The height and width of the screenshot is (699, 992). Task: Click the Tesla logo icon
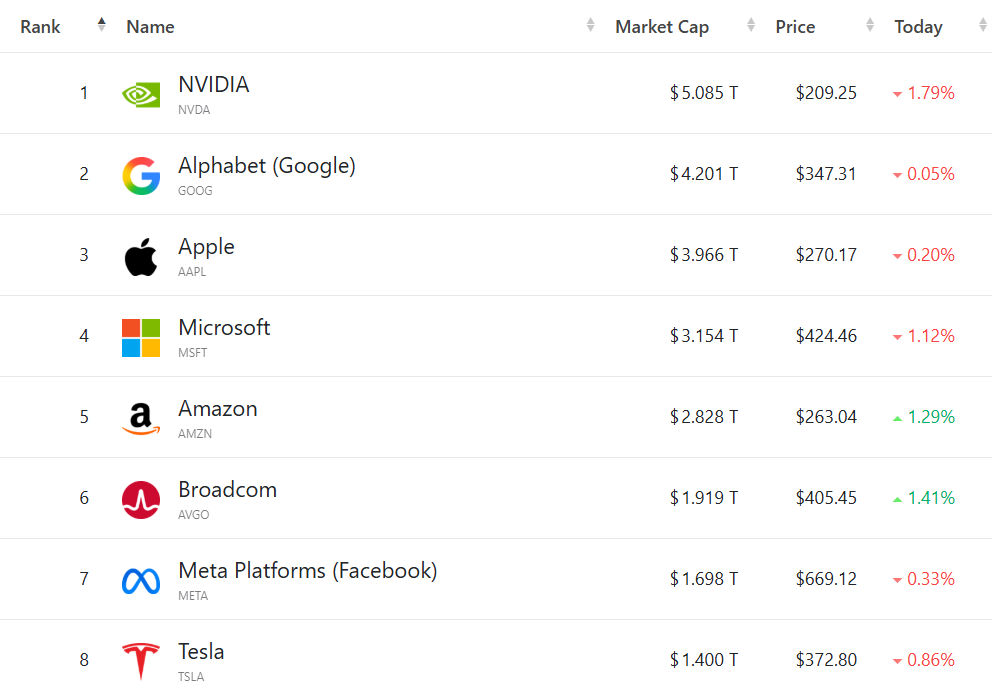click(x=141, y=662)
